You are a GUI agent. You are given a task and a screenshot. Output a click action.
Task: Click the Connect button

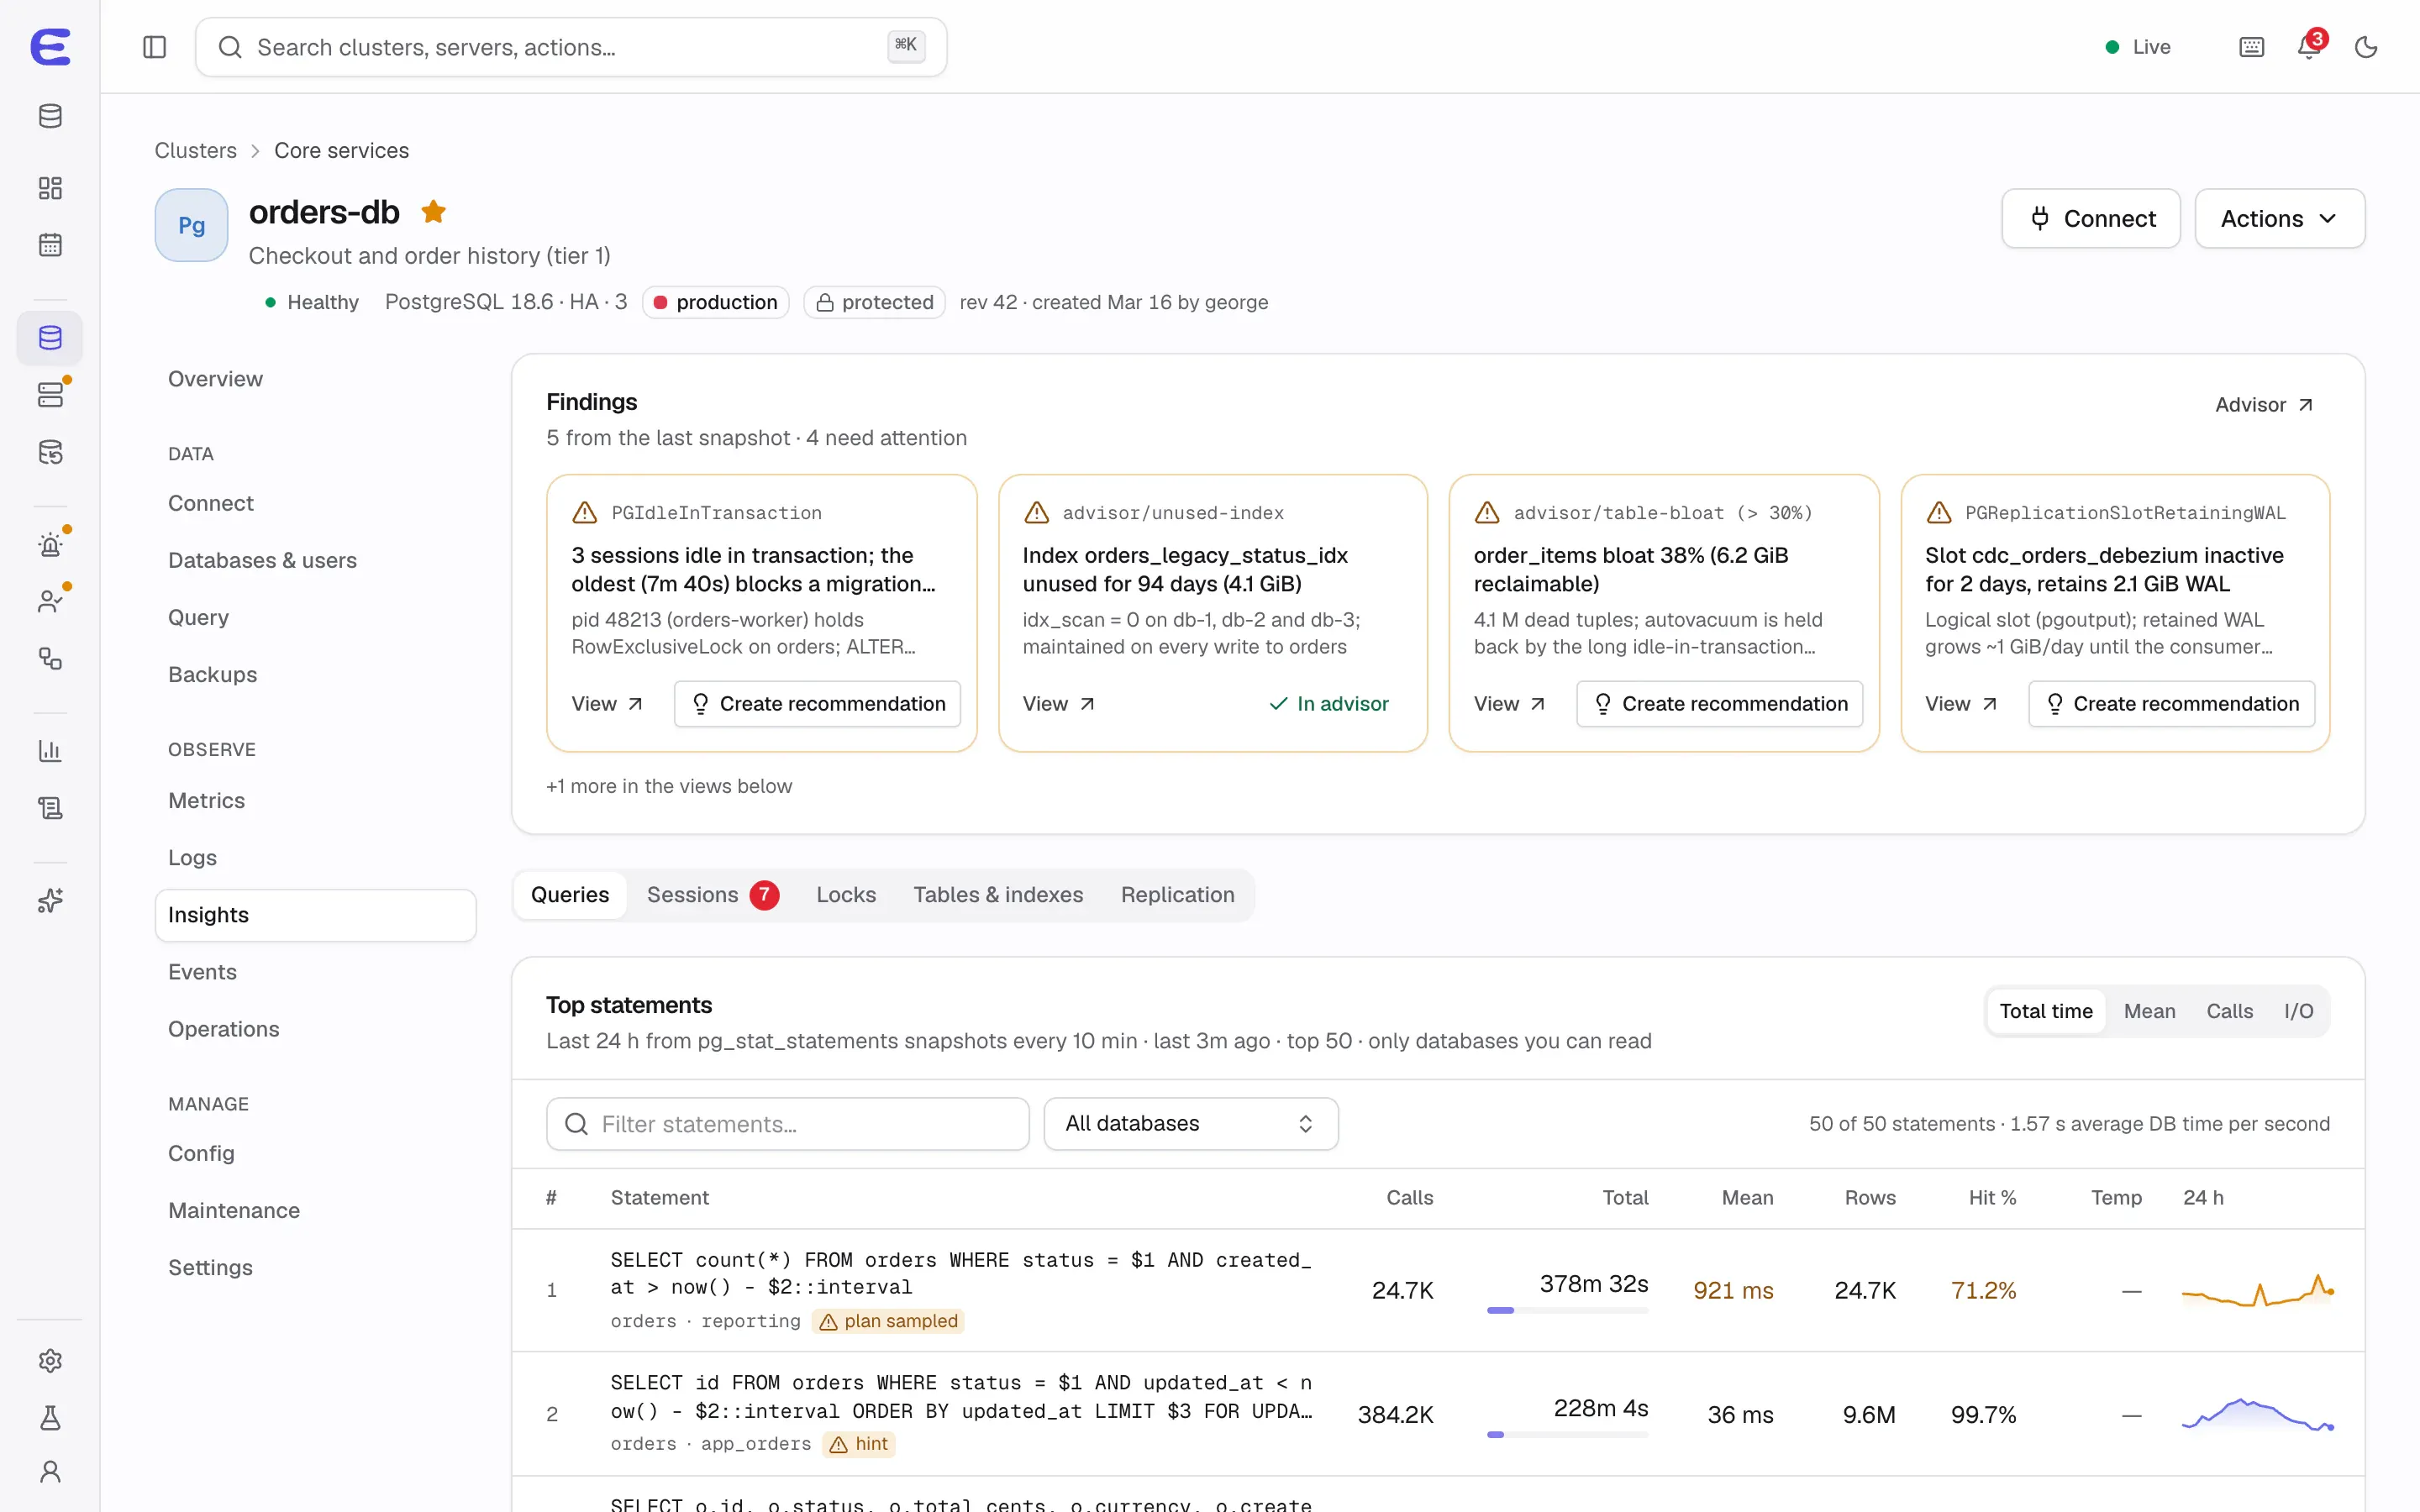point(2090,219)
